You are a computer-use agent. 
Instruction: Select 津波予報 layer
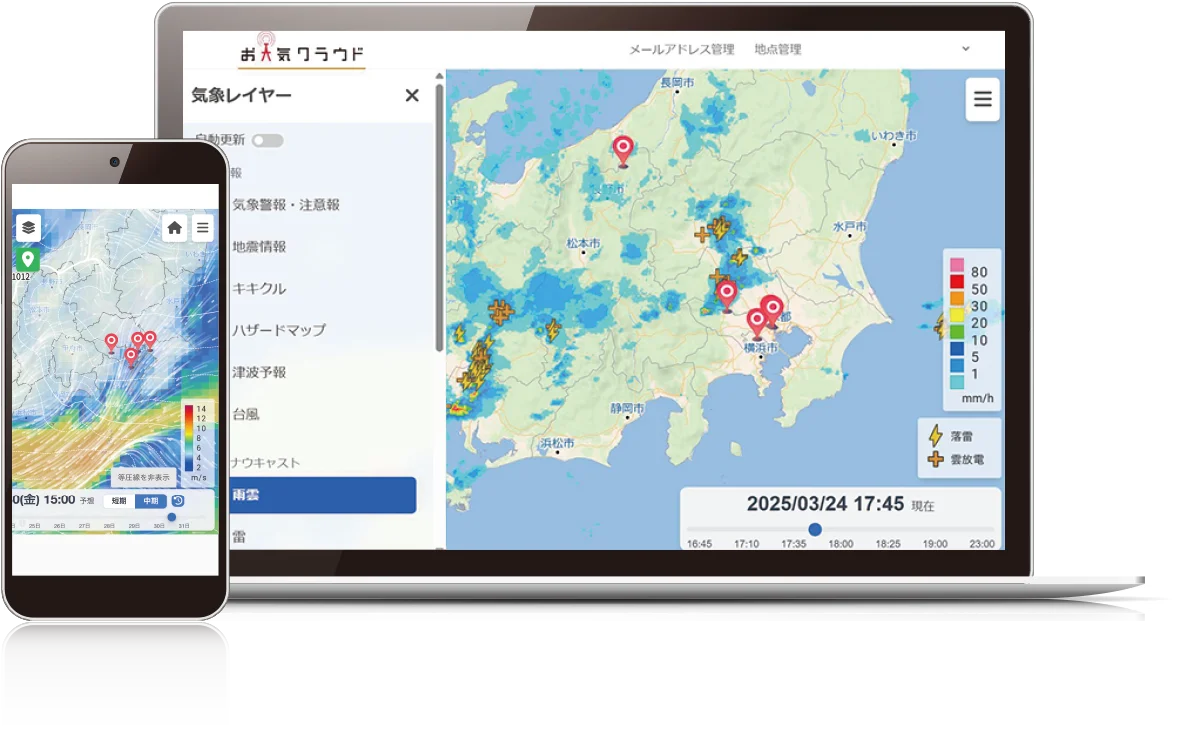(x=259, y=372)
